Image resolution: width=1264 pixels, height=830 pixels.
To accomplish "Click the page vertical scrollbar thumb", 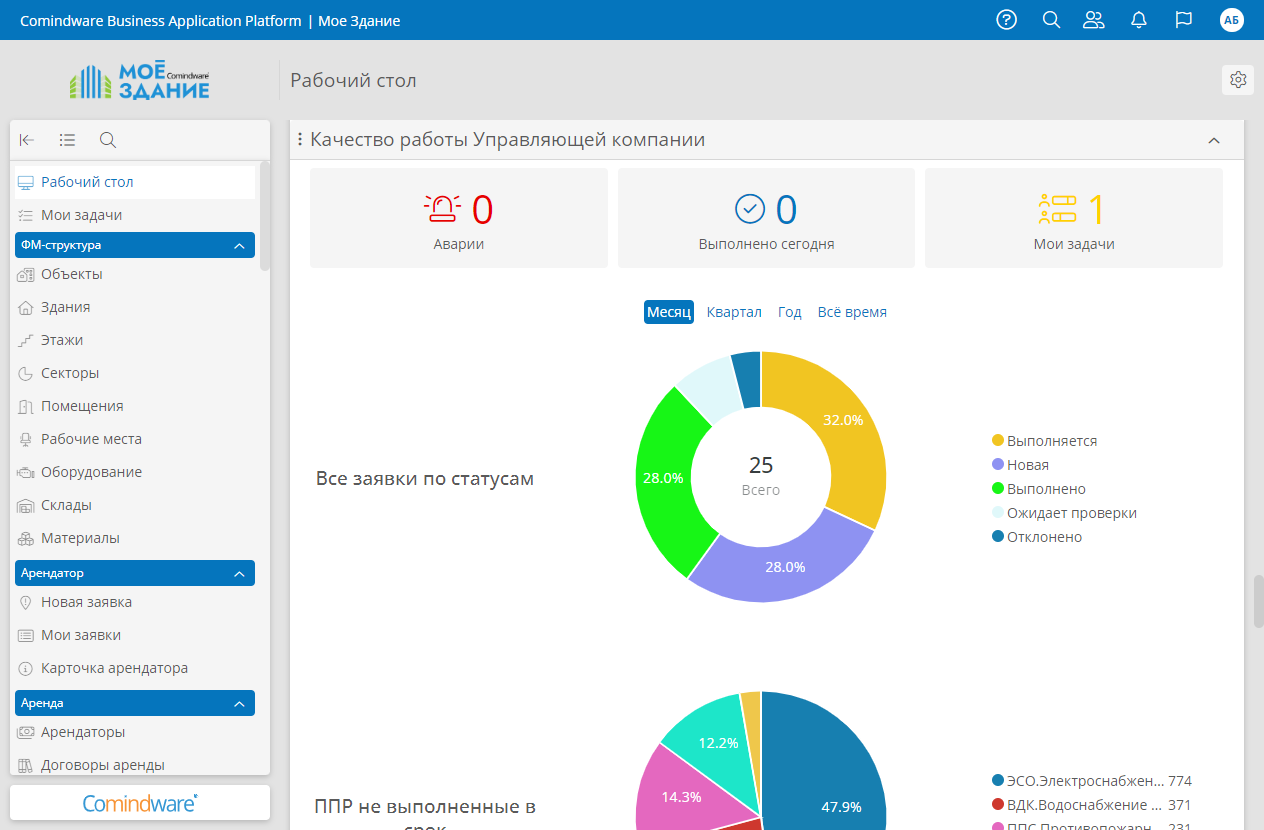I will (x=1258, y=601).
